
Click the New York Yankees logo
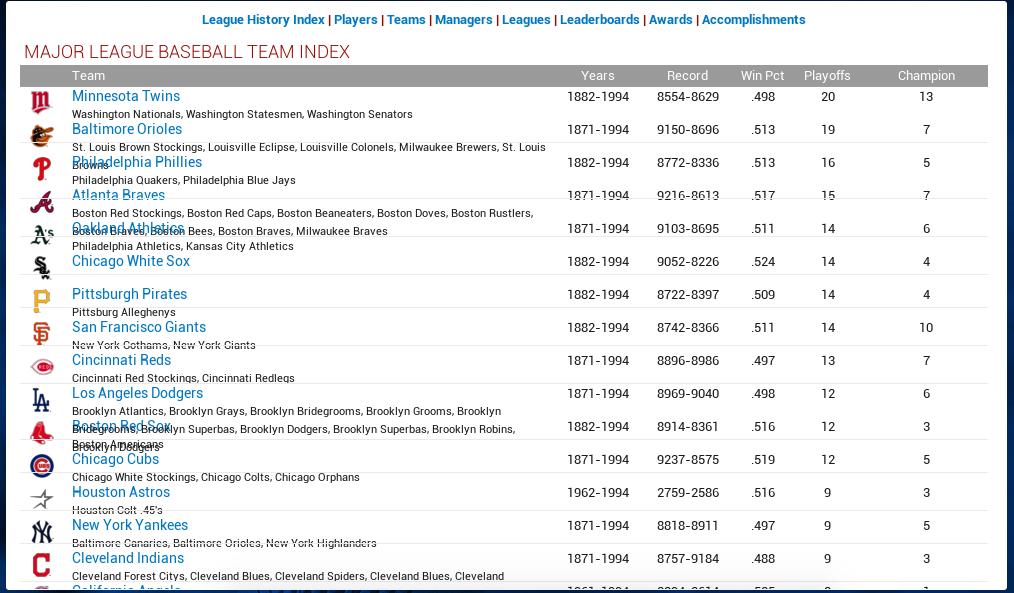coord(40,531)
